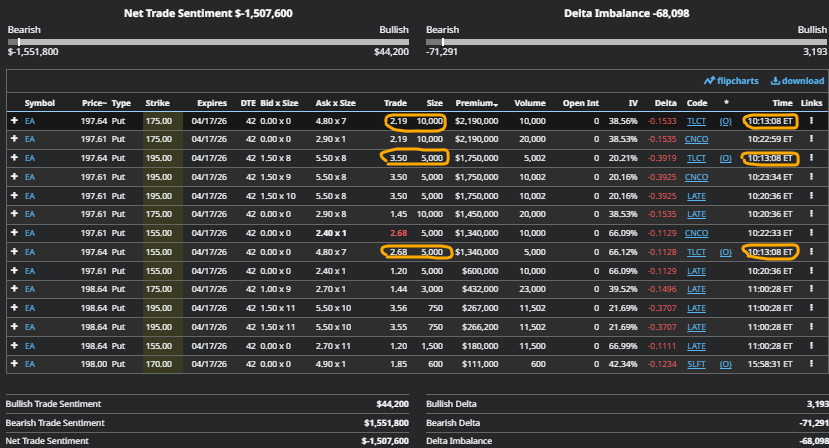
Task: Click CNCO code in the 10:22:59 ET row
Action: tap(696, 139)
